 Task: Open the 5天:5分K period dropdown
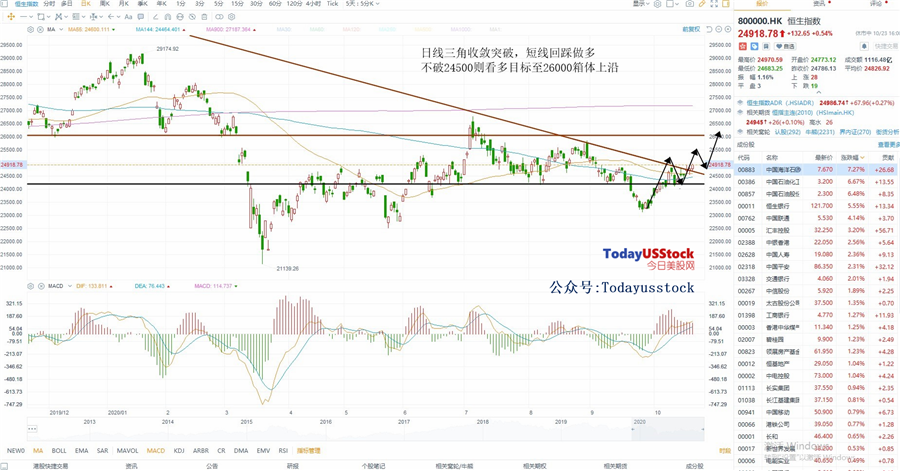click(363, 3)
